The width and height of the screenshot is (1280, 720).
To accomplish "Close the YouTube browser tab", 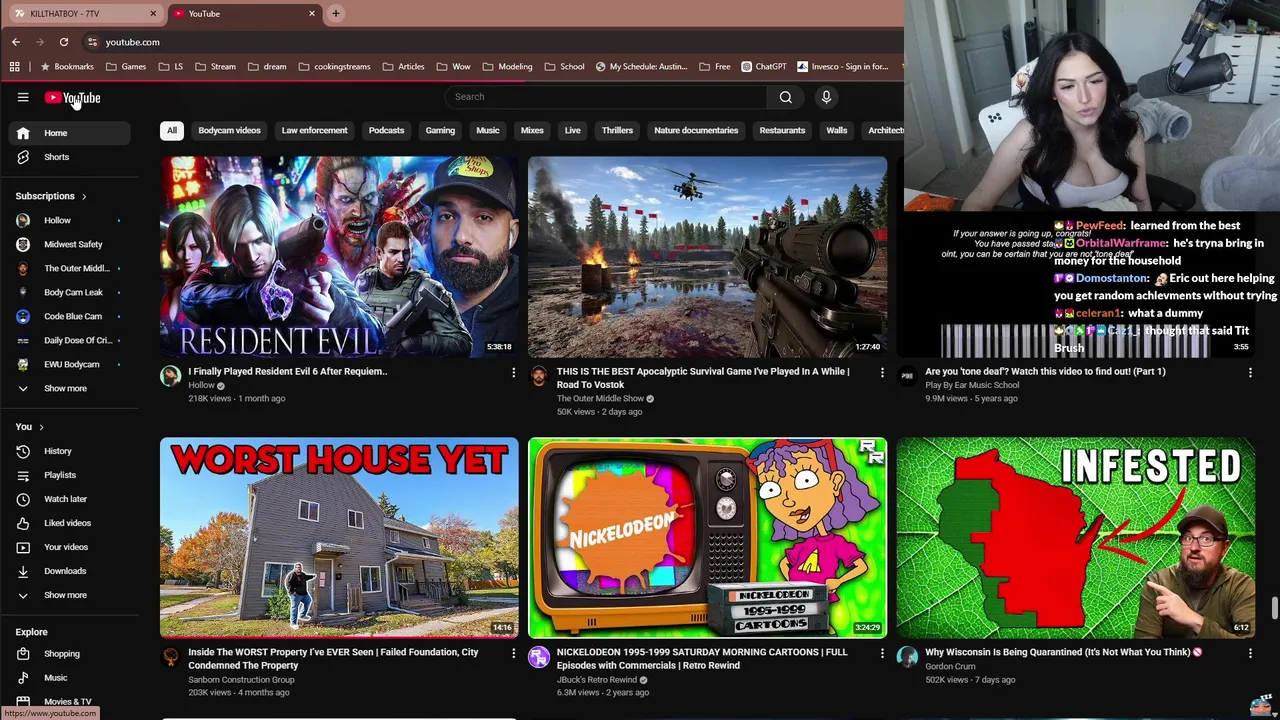I will pos(312,14).
